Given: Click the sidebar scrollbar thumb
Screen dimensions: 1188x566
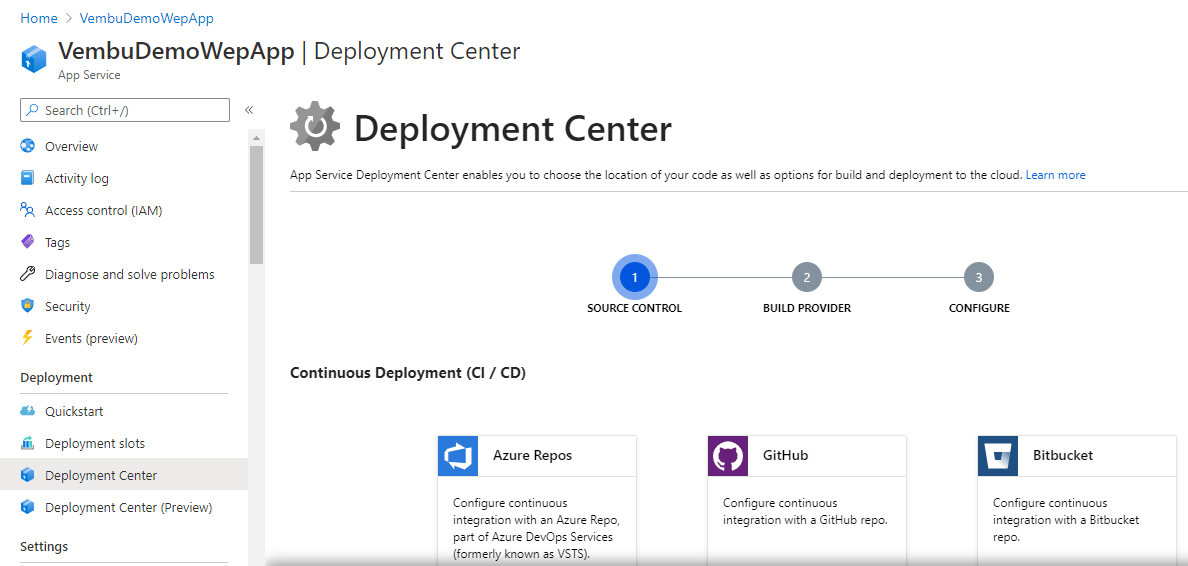Looking at the screenshot, I should (256, 205).
